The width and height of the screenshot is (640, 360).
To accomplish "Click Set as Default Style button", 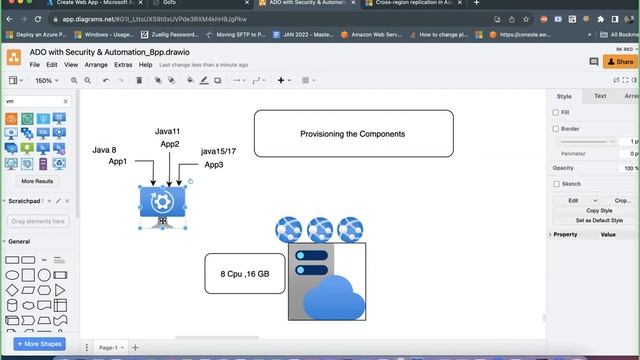I will 599,220.
